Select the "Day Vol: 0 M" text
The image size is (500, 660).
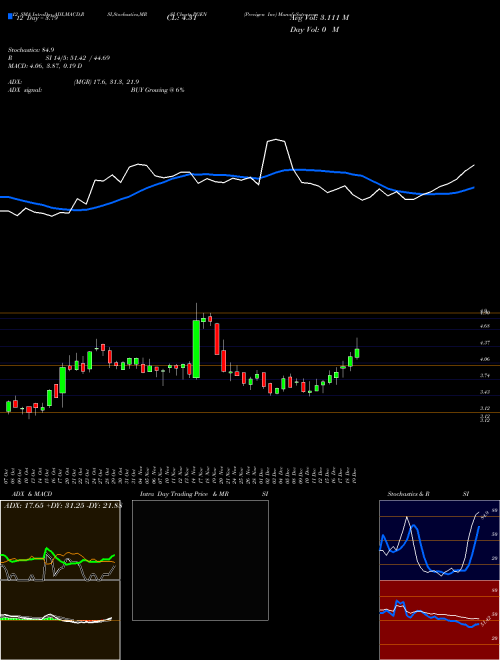pyautogui.click(x=314, y=30)
